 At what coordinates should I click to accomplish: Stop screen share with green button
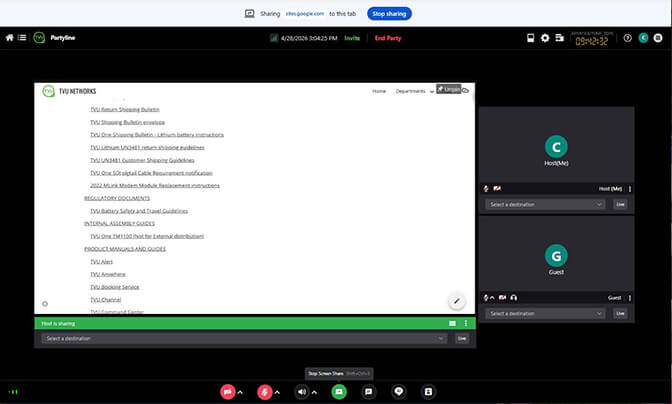tap(339, 392)
